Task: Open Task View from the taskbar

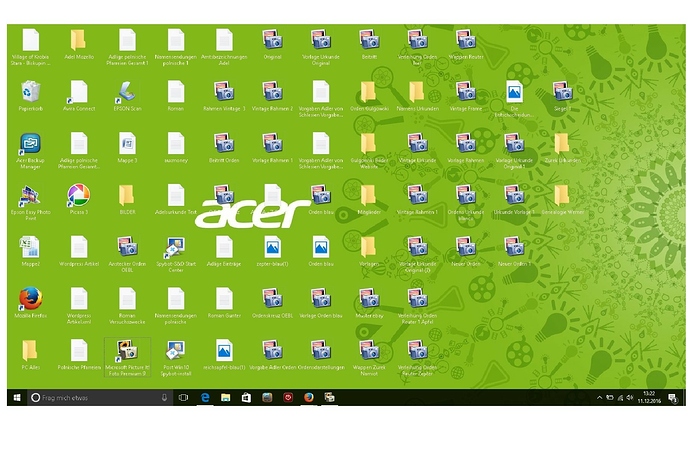Action: pos(184,397)
